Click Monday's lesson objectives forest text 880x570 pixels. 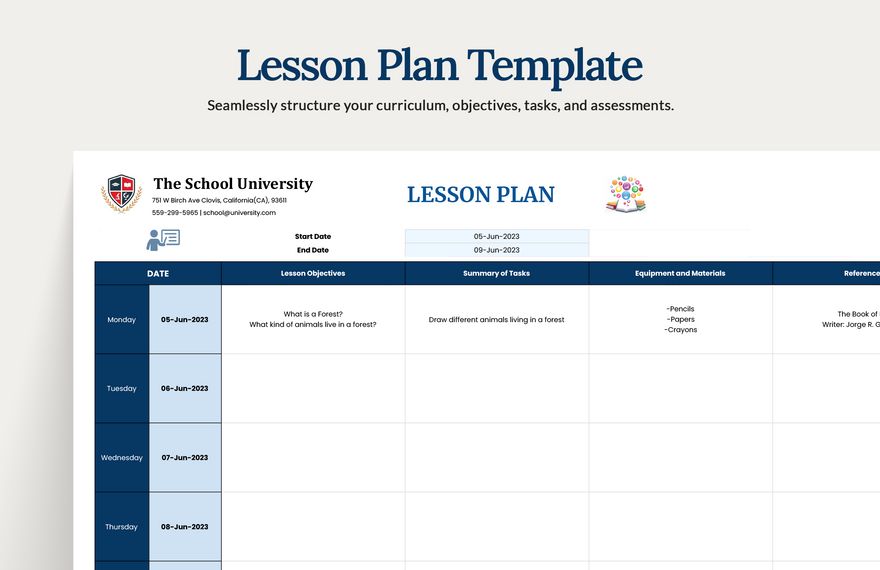click(313, 319)
